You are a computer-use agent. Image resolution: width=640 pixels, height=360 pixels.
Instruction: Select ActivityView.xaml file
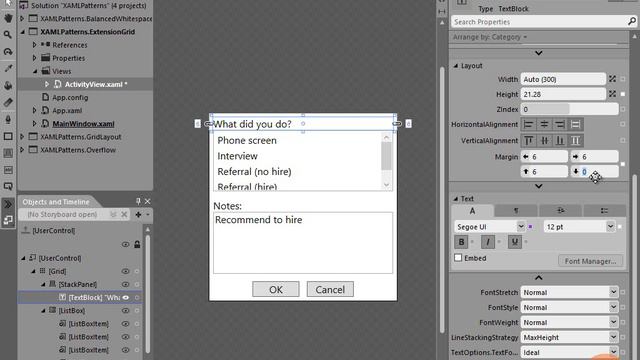[96, 84]
